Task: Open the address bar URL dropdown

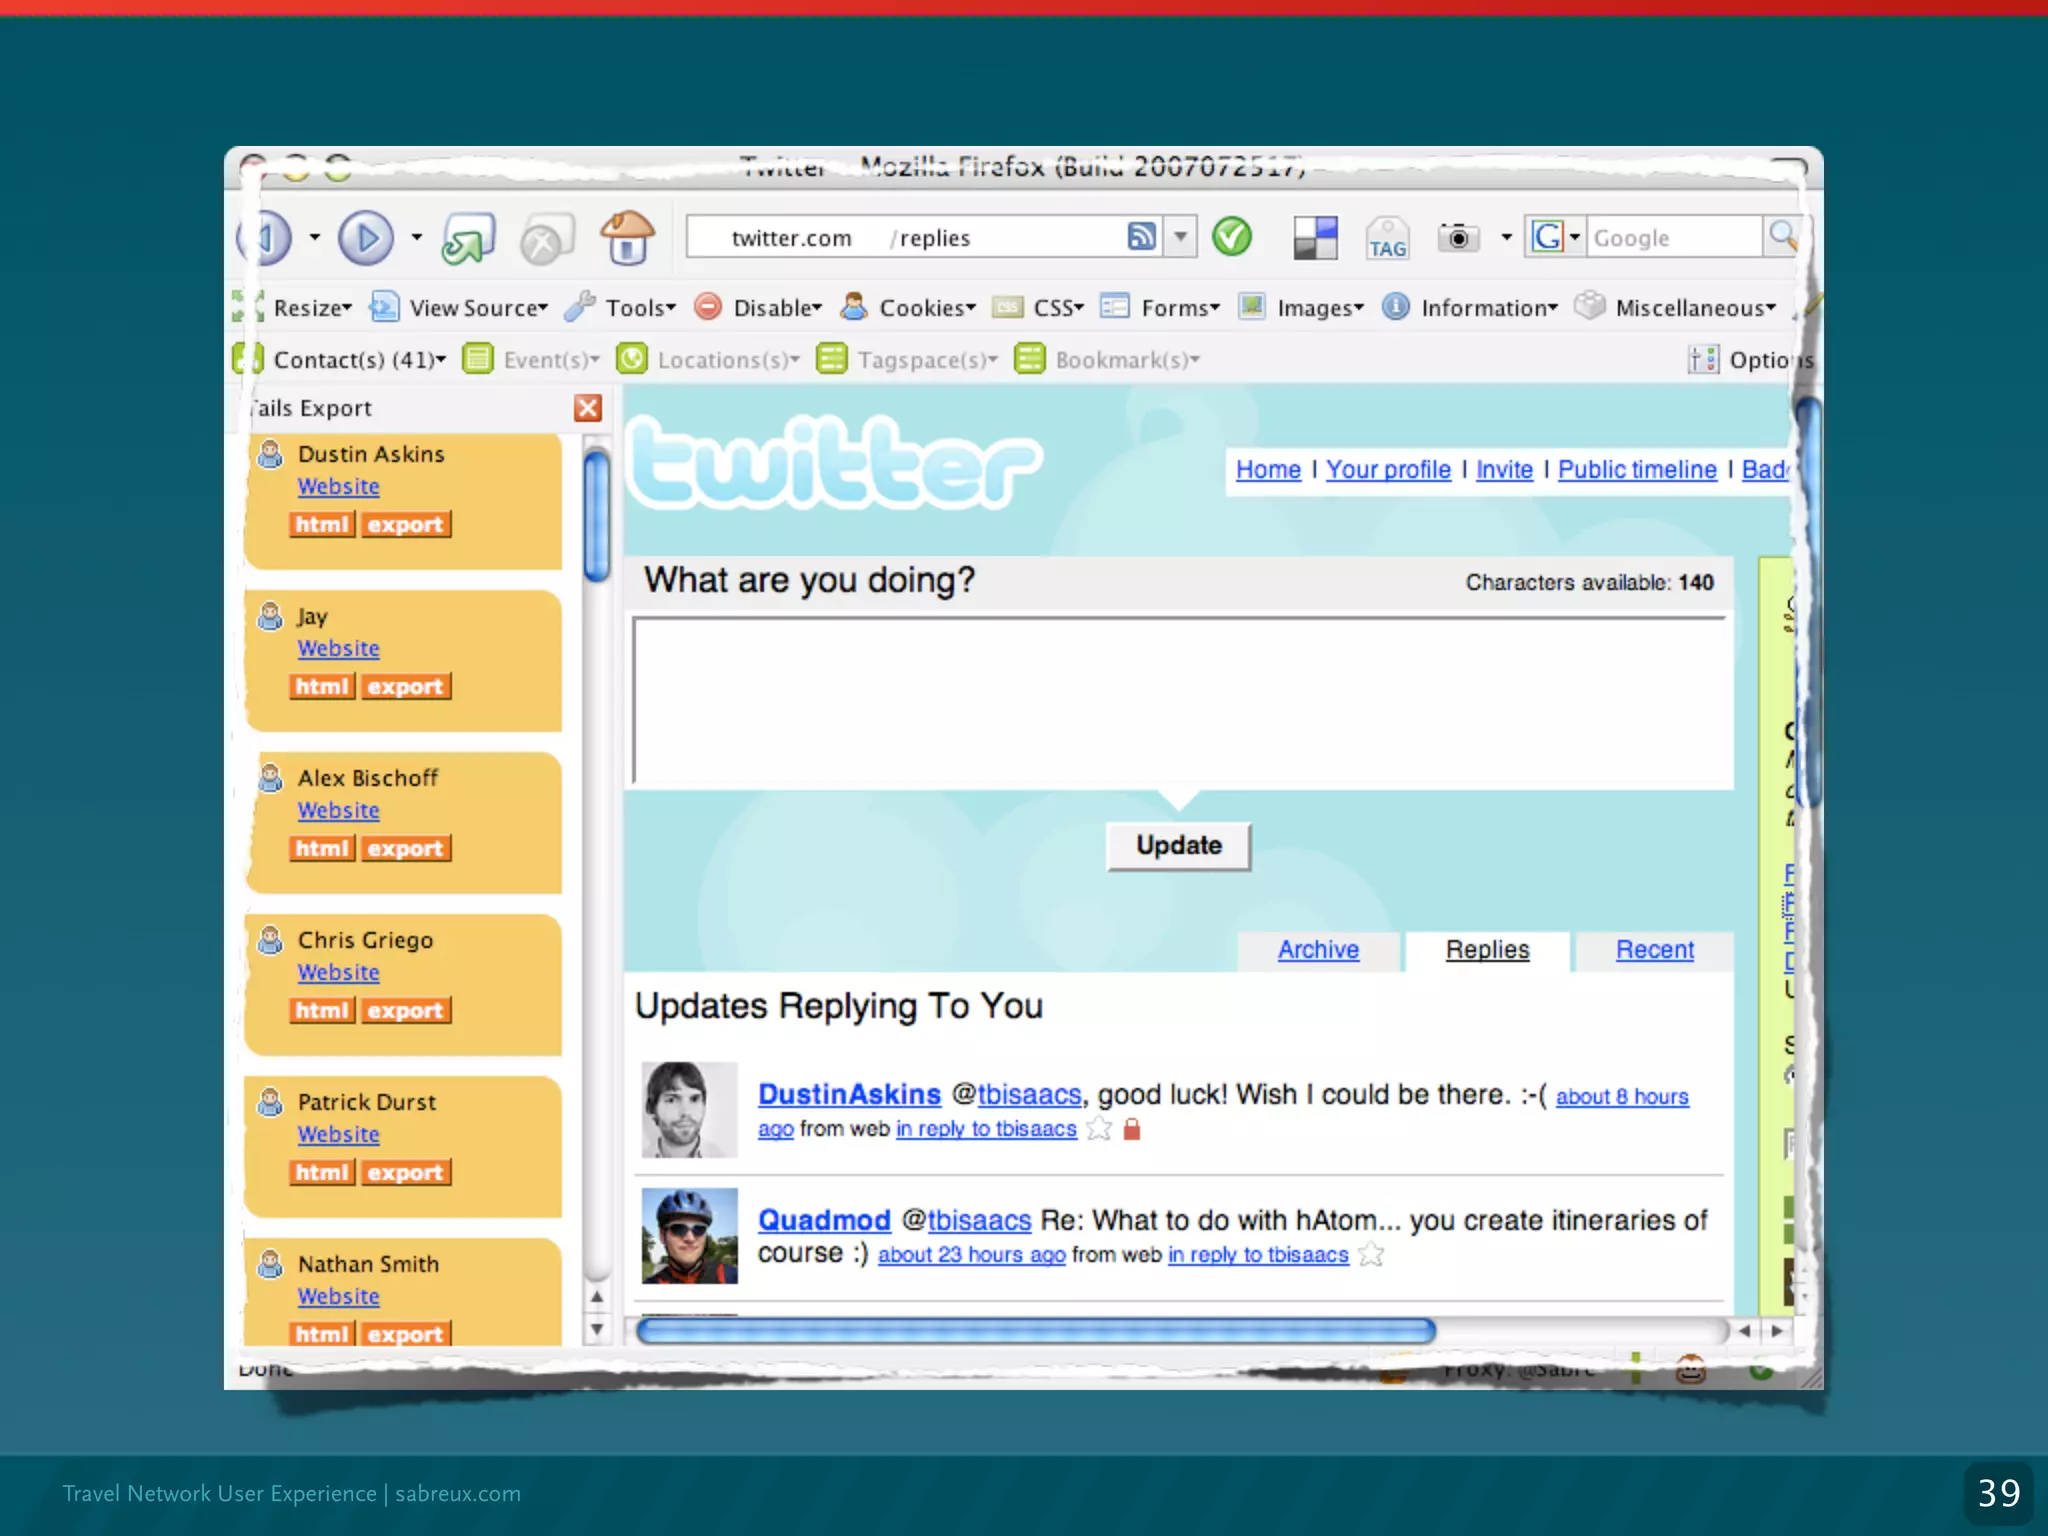Action: (x=1180, y=237)
